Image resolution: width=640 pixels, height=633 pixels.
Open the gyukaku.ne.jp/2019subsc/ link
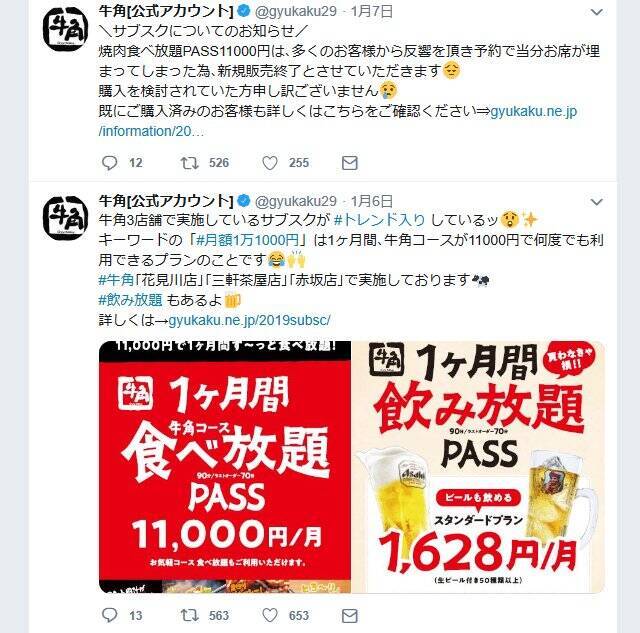pyautogui.click(x=249, y=320)
